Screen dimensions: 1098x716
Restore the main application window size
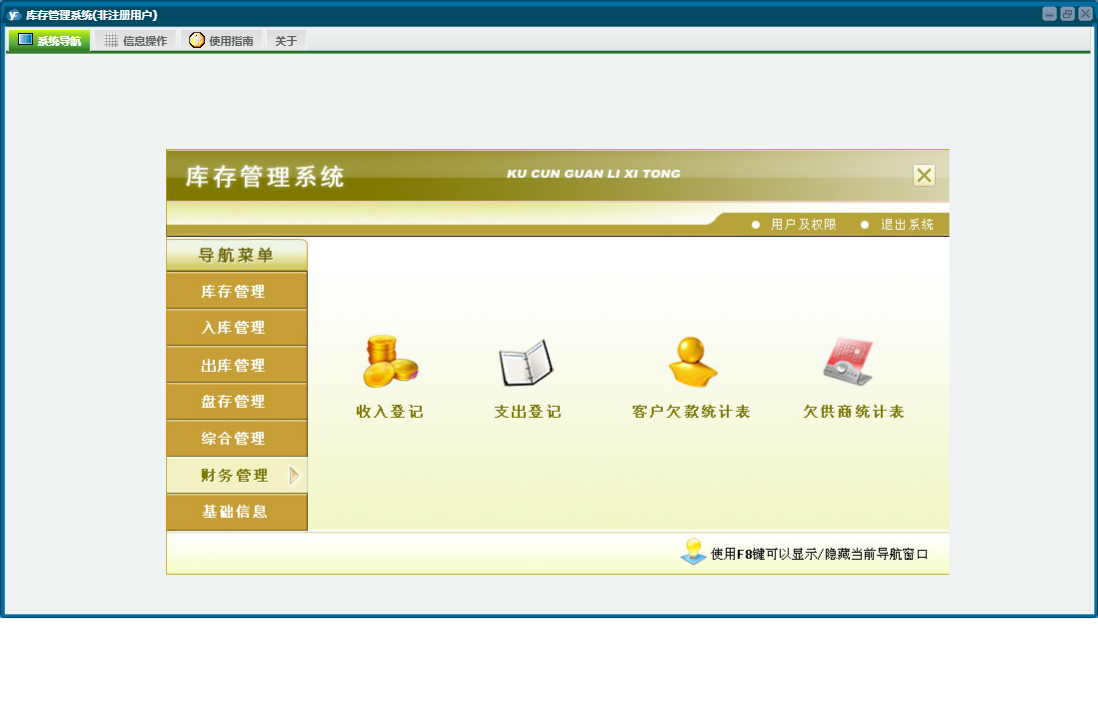(1067, 14)
